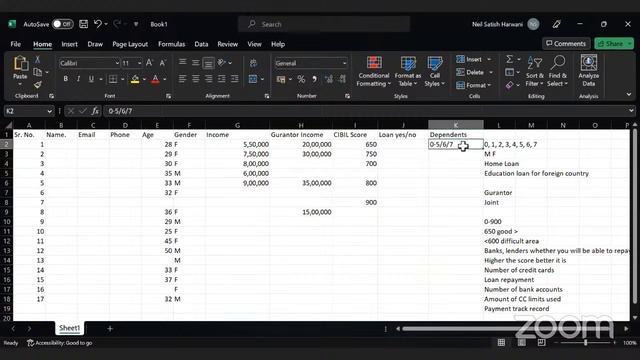Image resolution: width=640 pixels, height=360 pixels.
Task: Apply red Font Color swatch
Action: 155,79
